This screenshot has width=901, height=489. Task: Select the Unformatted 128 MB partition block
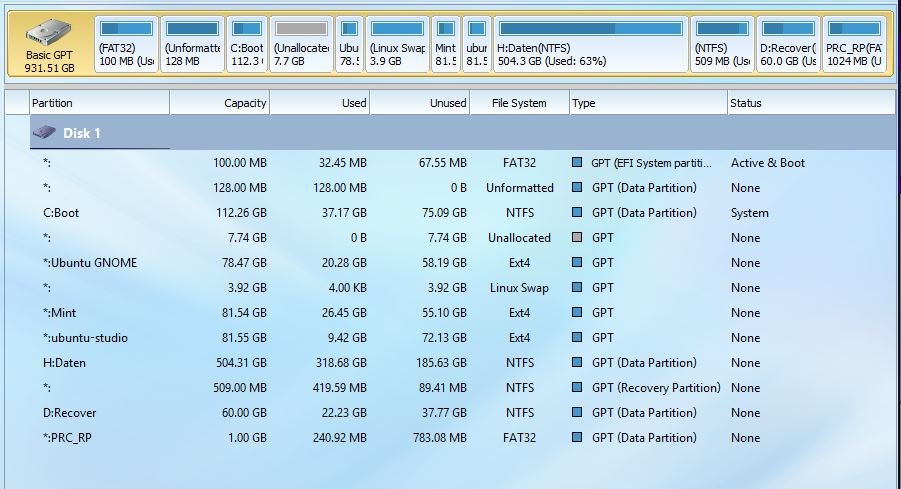(x=192, y=45)
